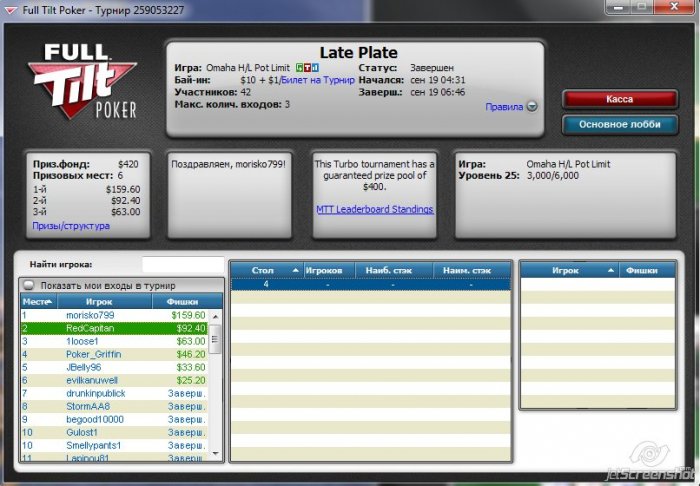
Task: Sort right panel by Игрок column
Action: [x=570, y=270]
